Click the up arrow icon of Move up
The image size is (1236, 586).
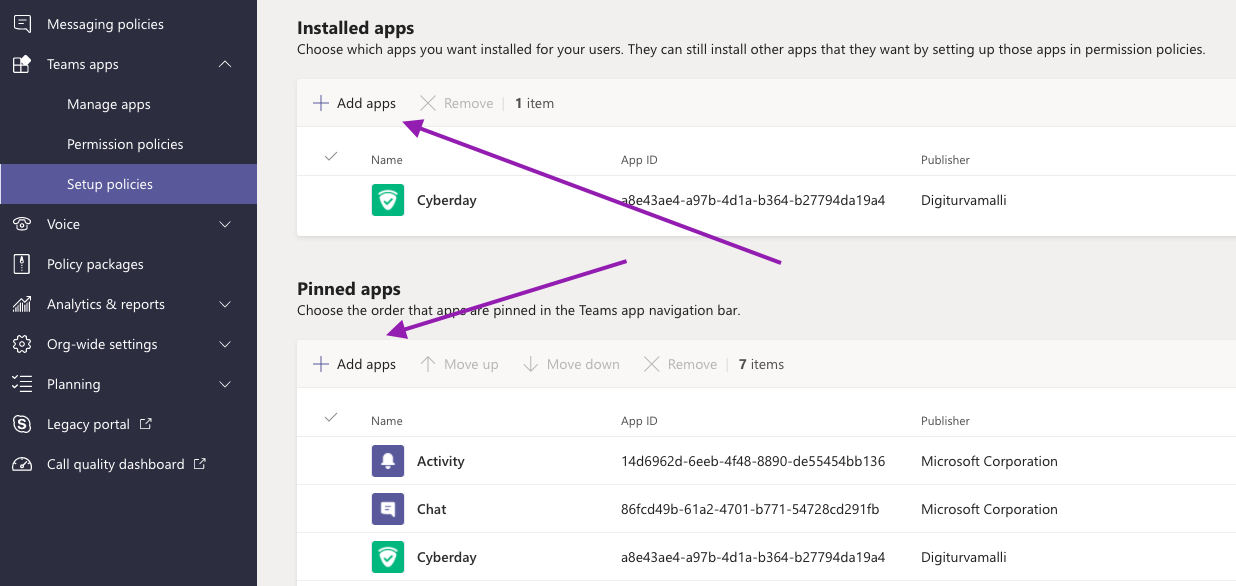coord(428,364)
